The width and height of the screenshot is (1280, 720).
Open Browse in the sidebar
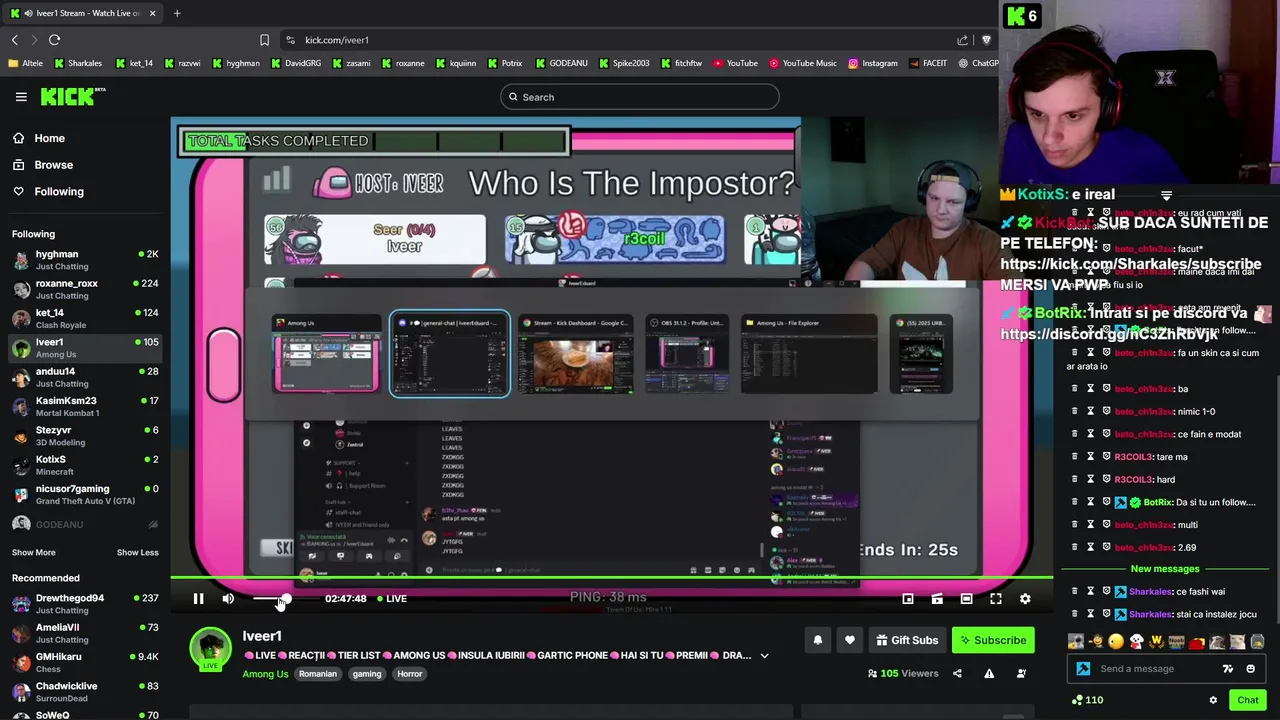tap(85, 165)
